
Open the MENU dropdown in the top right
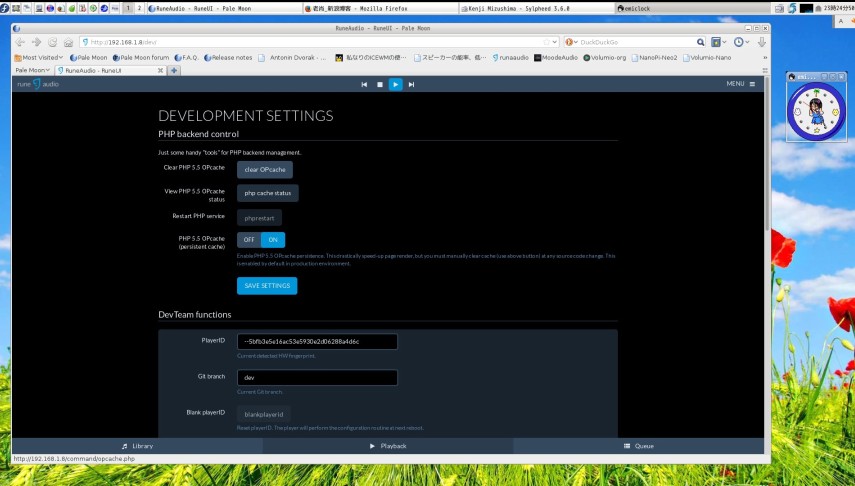click(740, 84)
